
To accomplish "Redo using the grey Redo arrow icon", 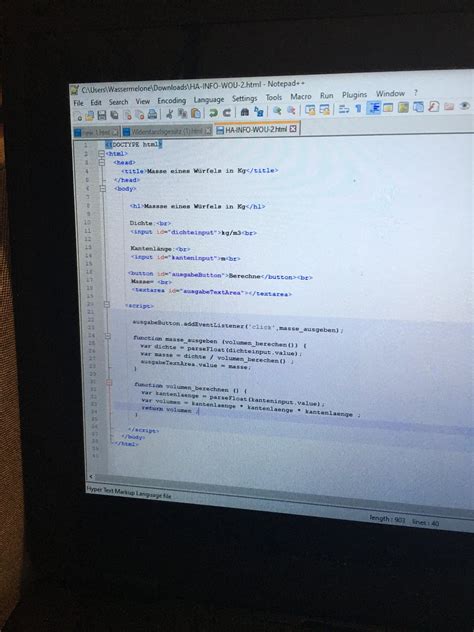I will tap(227, 112).
